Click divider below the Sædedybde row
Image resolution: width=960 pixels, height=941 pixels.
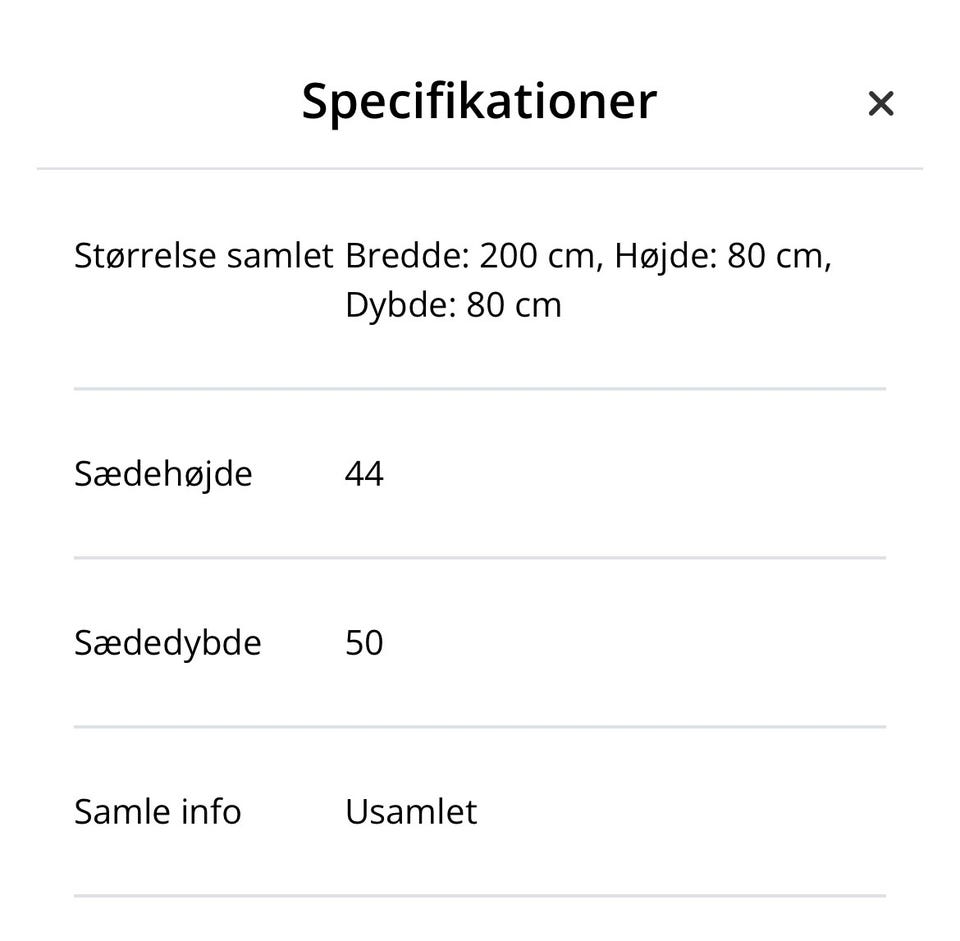point(479,726)
